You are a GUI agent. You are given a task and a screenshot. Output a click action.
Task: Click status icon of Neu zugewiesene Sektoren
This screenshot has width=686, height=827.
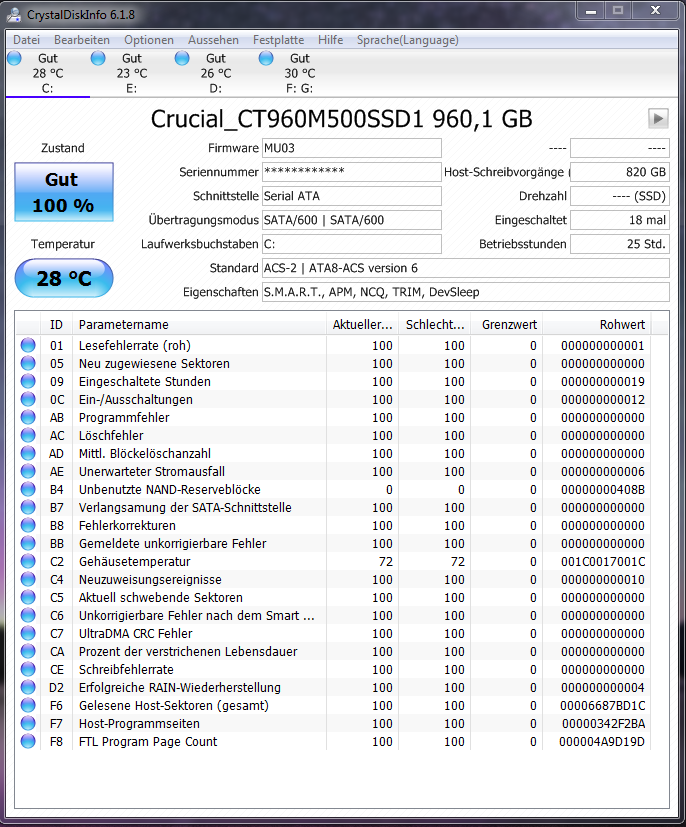click(28, 363)
